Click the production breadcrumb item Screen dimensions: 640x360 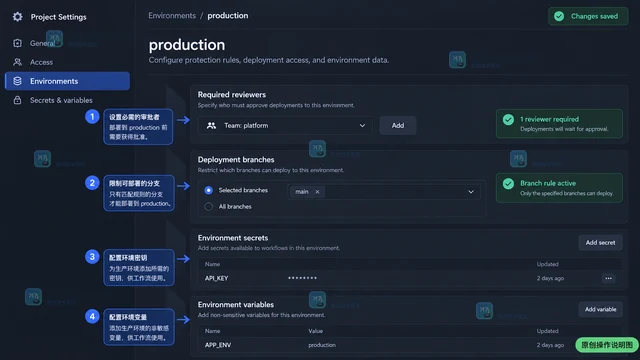pos(227,16)
